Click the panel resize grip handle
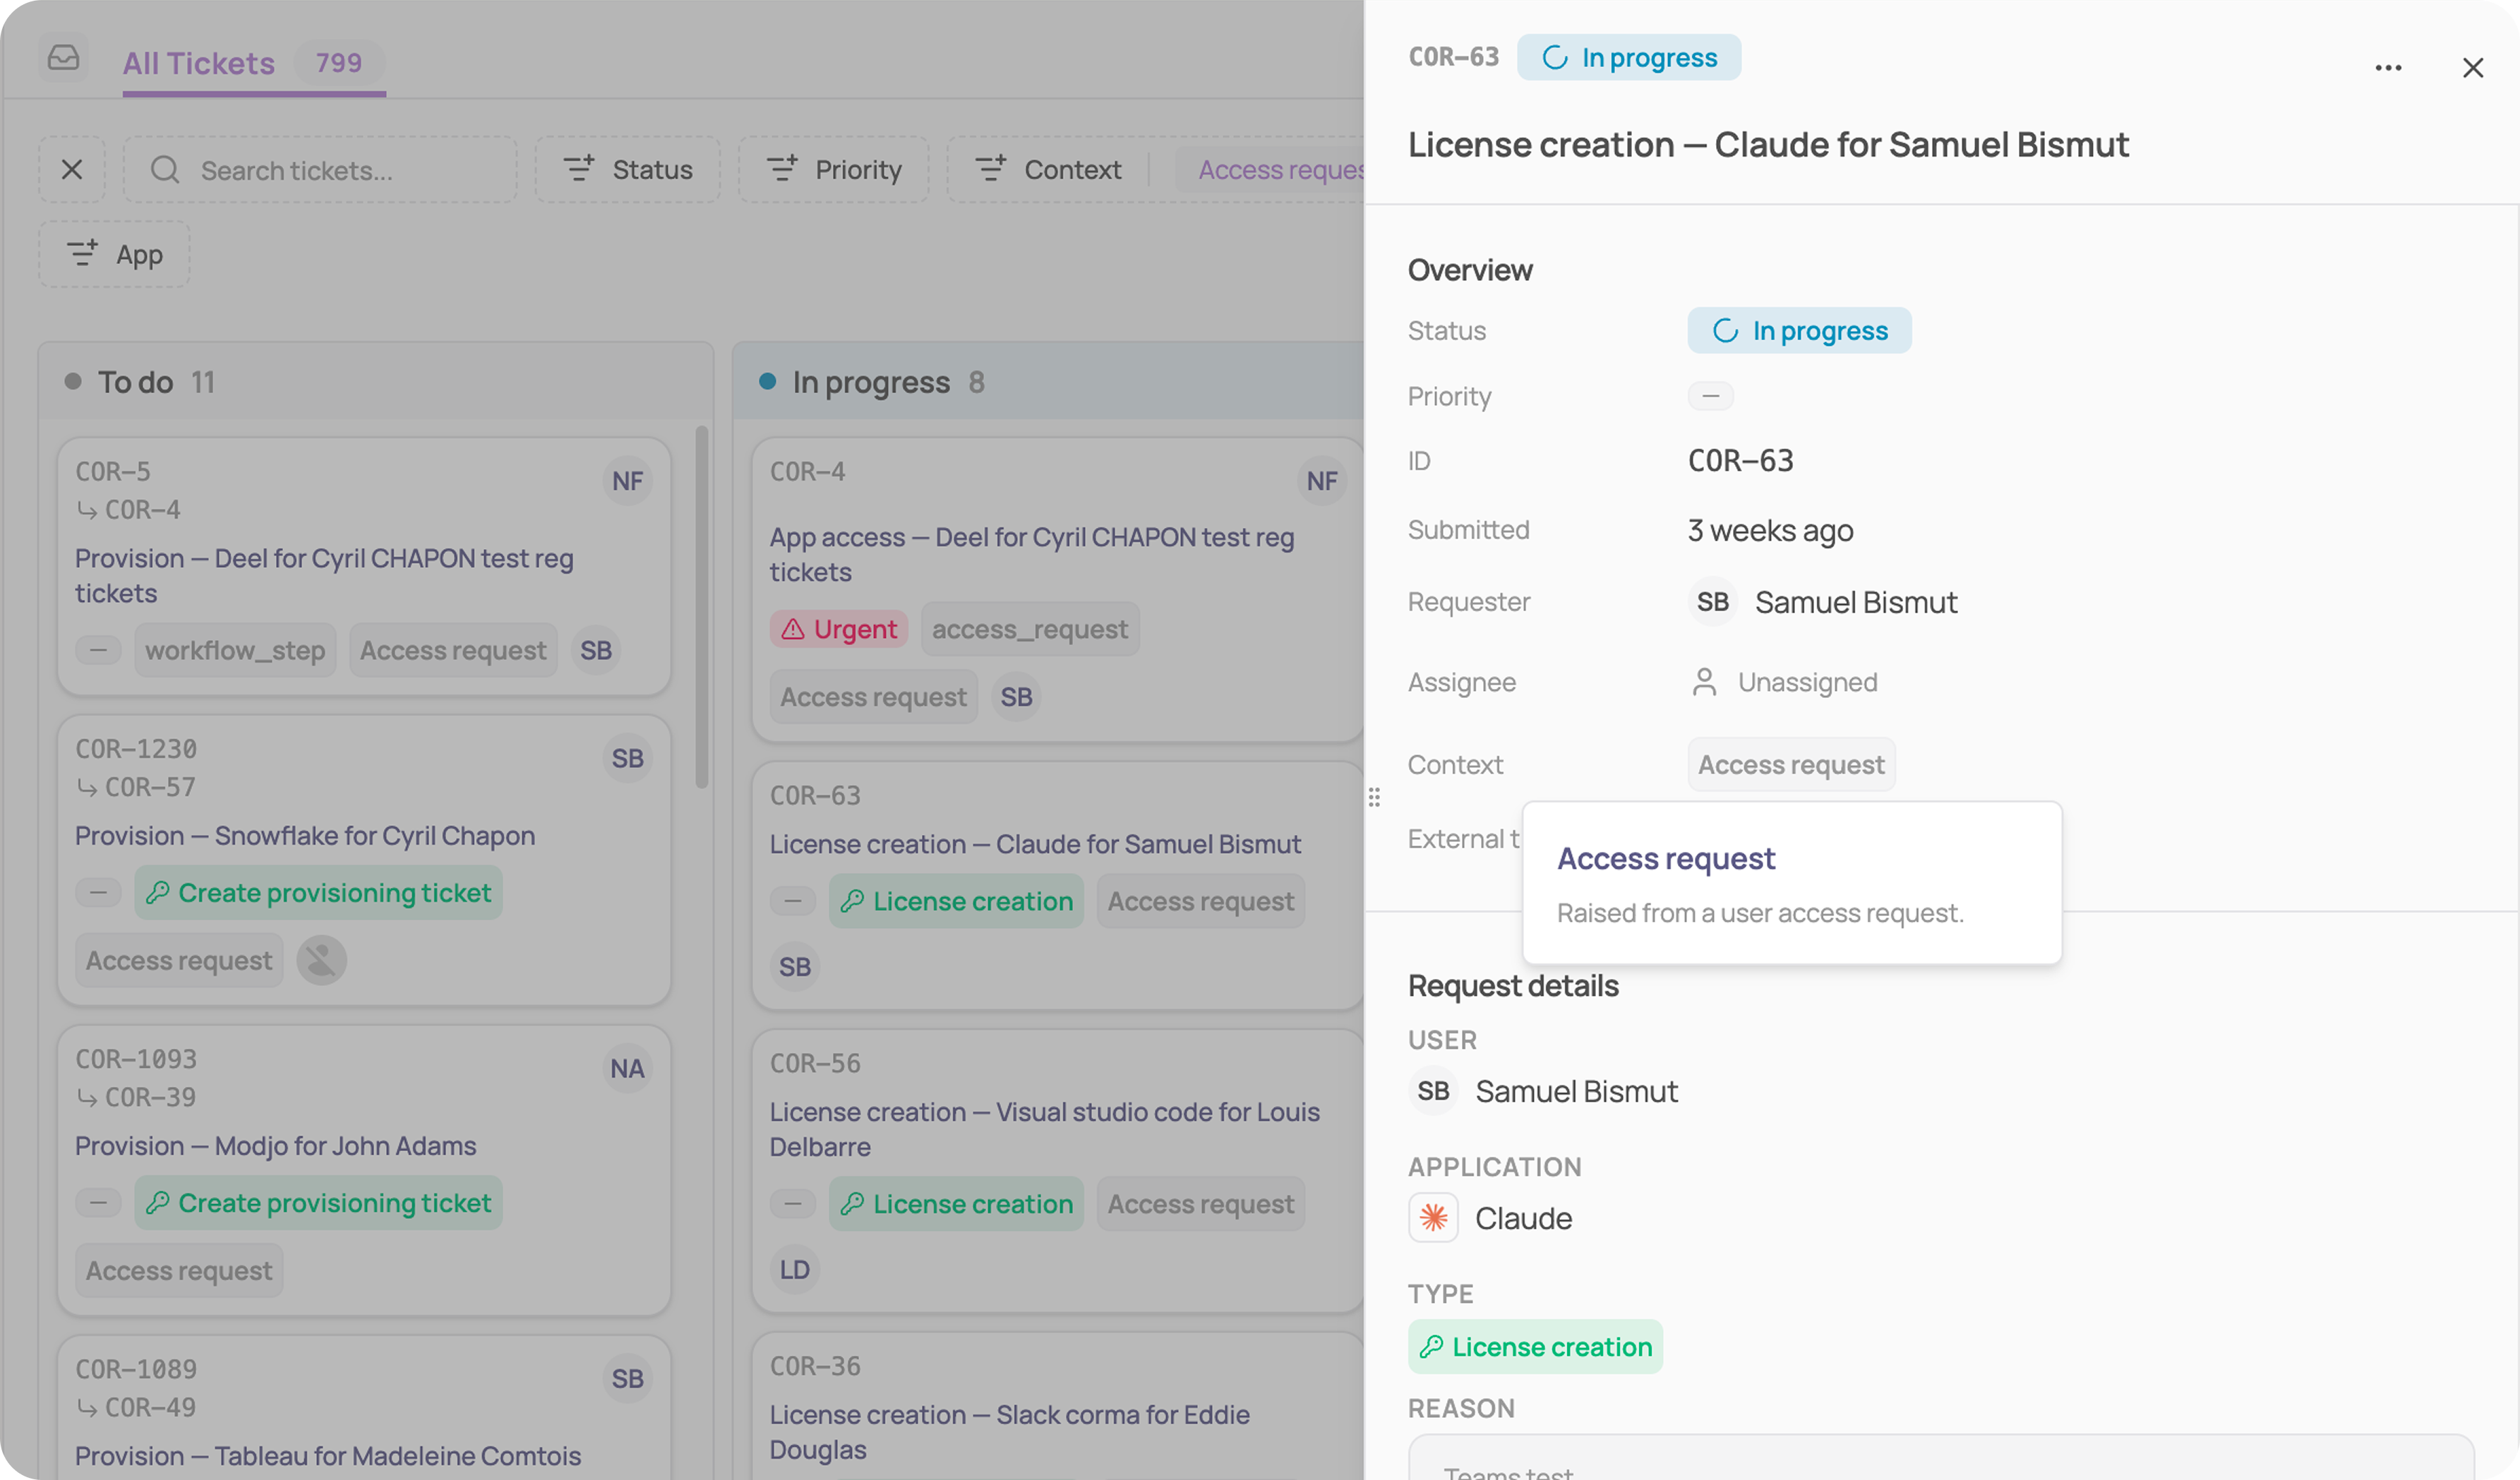Viewport: 2520px width, 1480px height. click(1374, 797)
